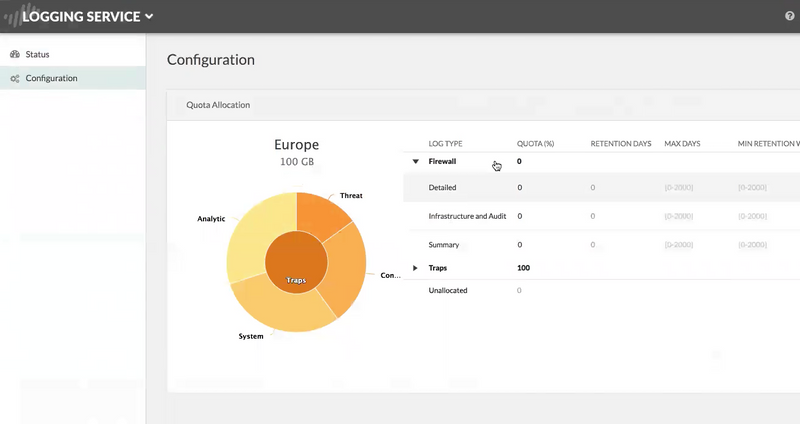The width and height of the screenshot is (800, 424).
Task: Go to the Status page
Action: pyautogui.click(x=37, y=54)
